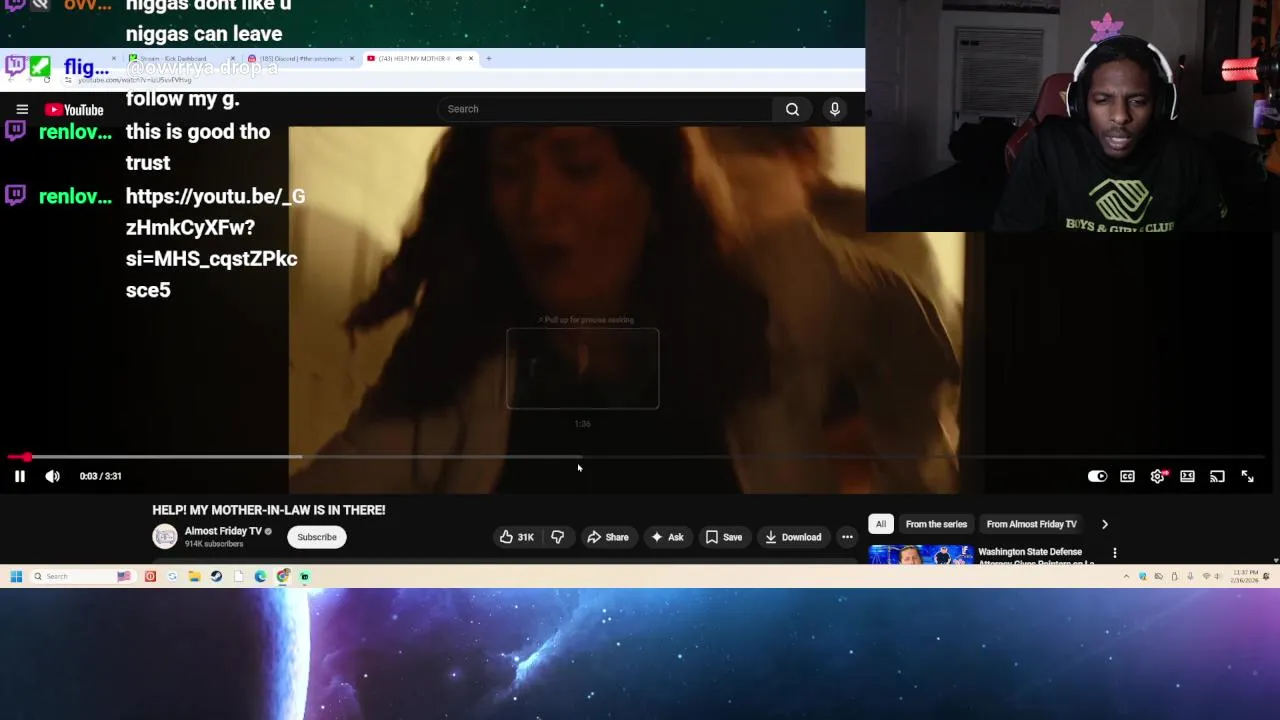The width and height of the screenshot is (1280, 720).
Task: Open the three-dot more actions menu
Action: tap(847, 537)
